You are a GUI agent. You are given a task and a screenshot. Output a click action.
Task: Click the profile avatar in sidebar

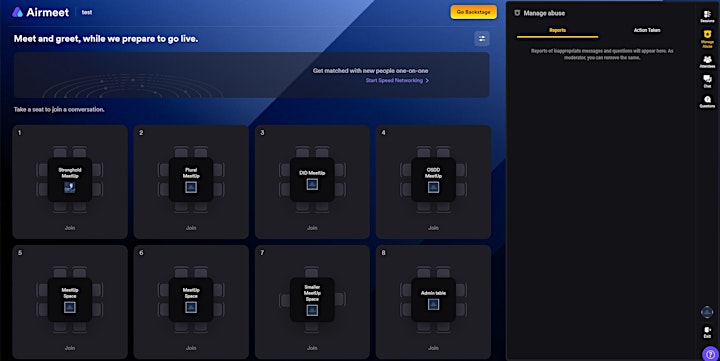(707, 312)
